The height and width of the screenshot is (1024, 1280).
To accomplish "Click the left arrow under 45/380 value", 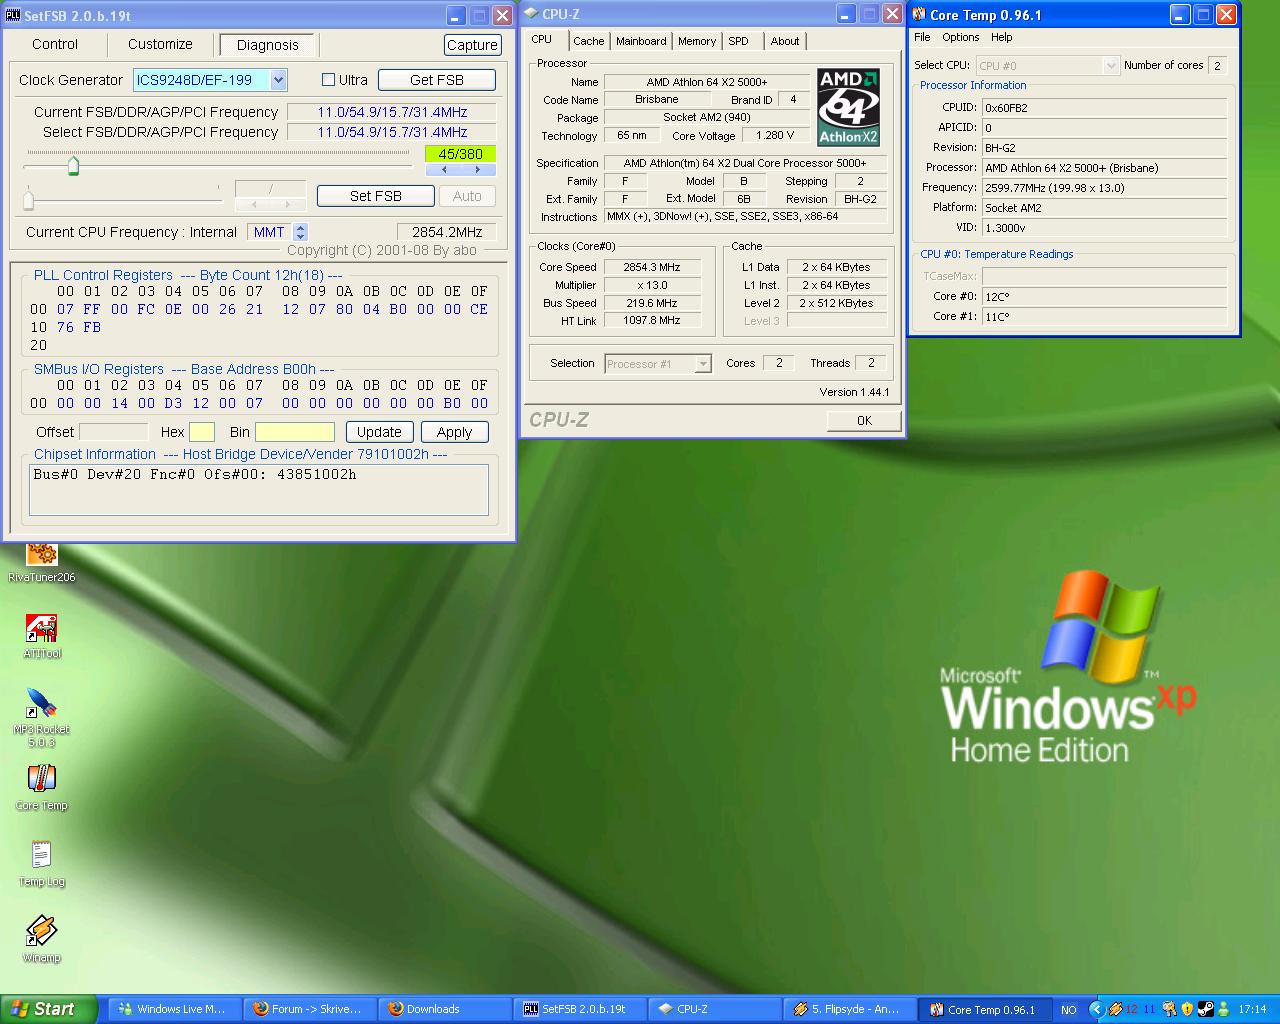I will (444, 169).
